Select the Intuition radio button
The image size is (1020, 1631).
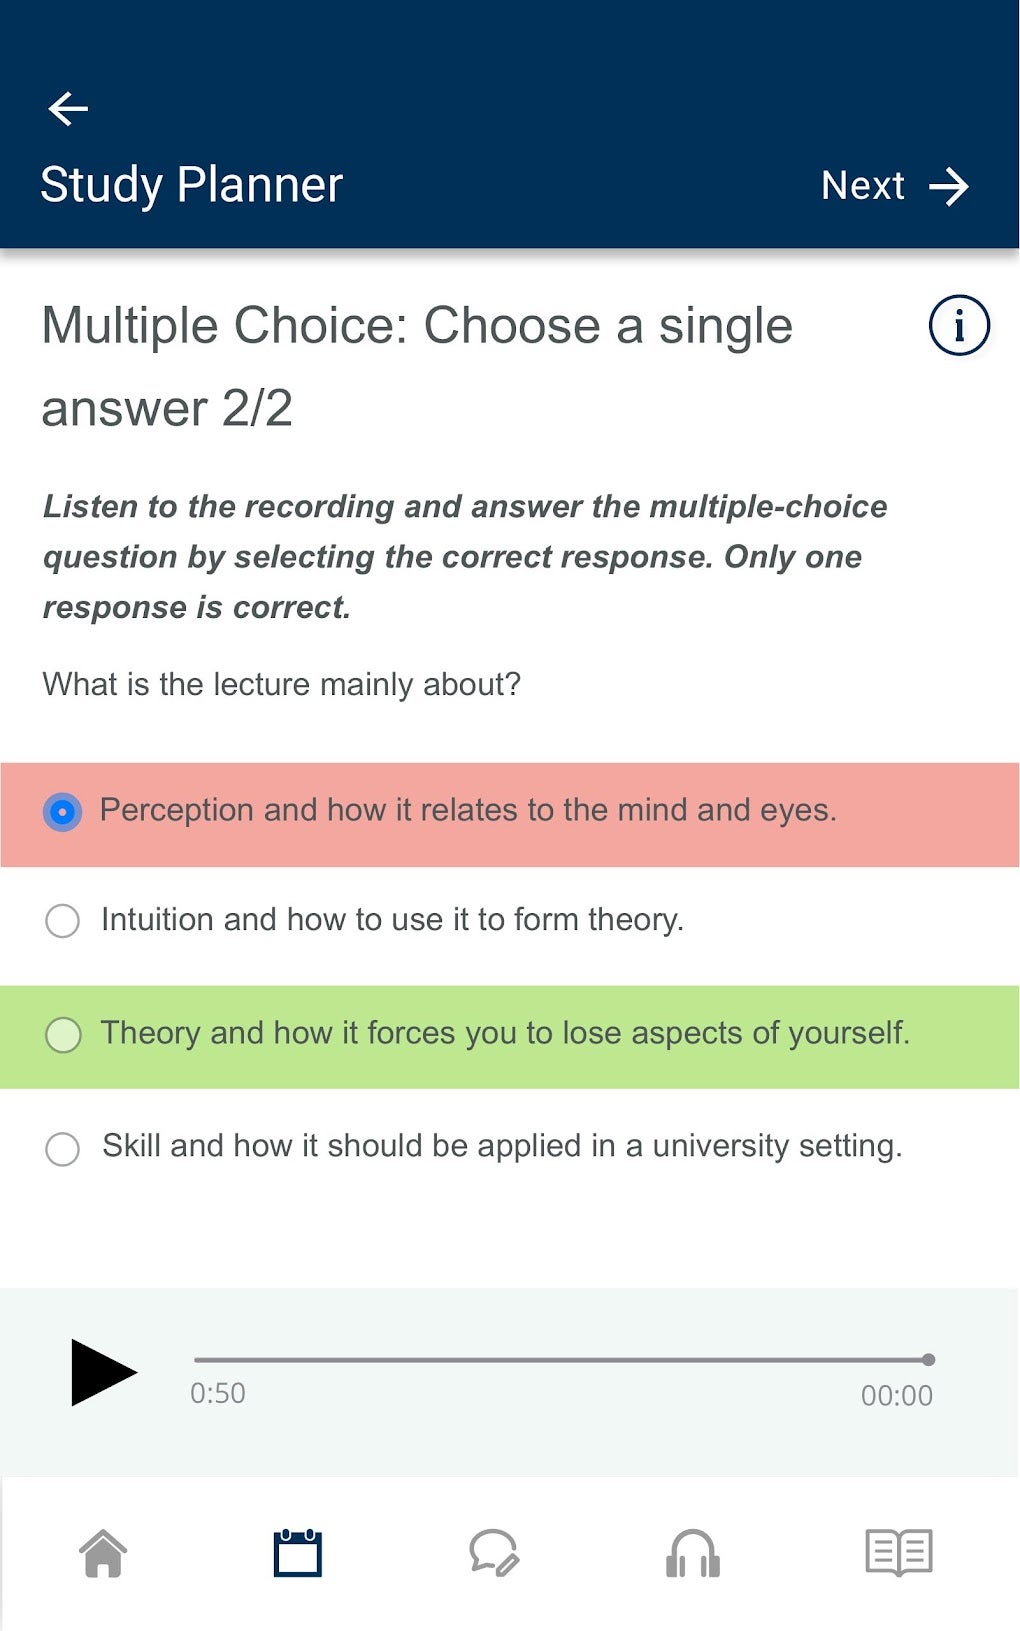click(62, 921)
